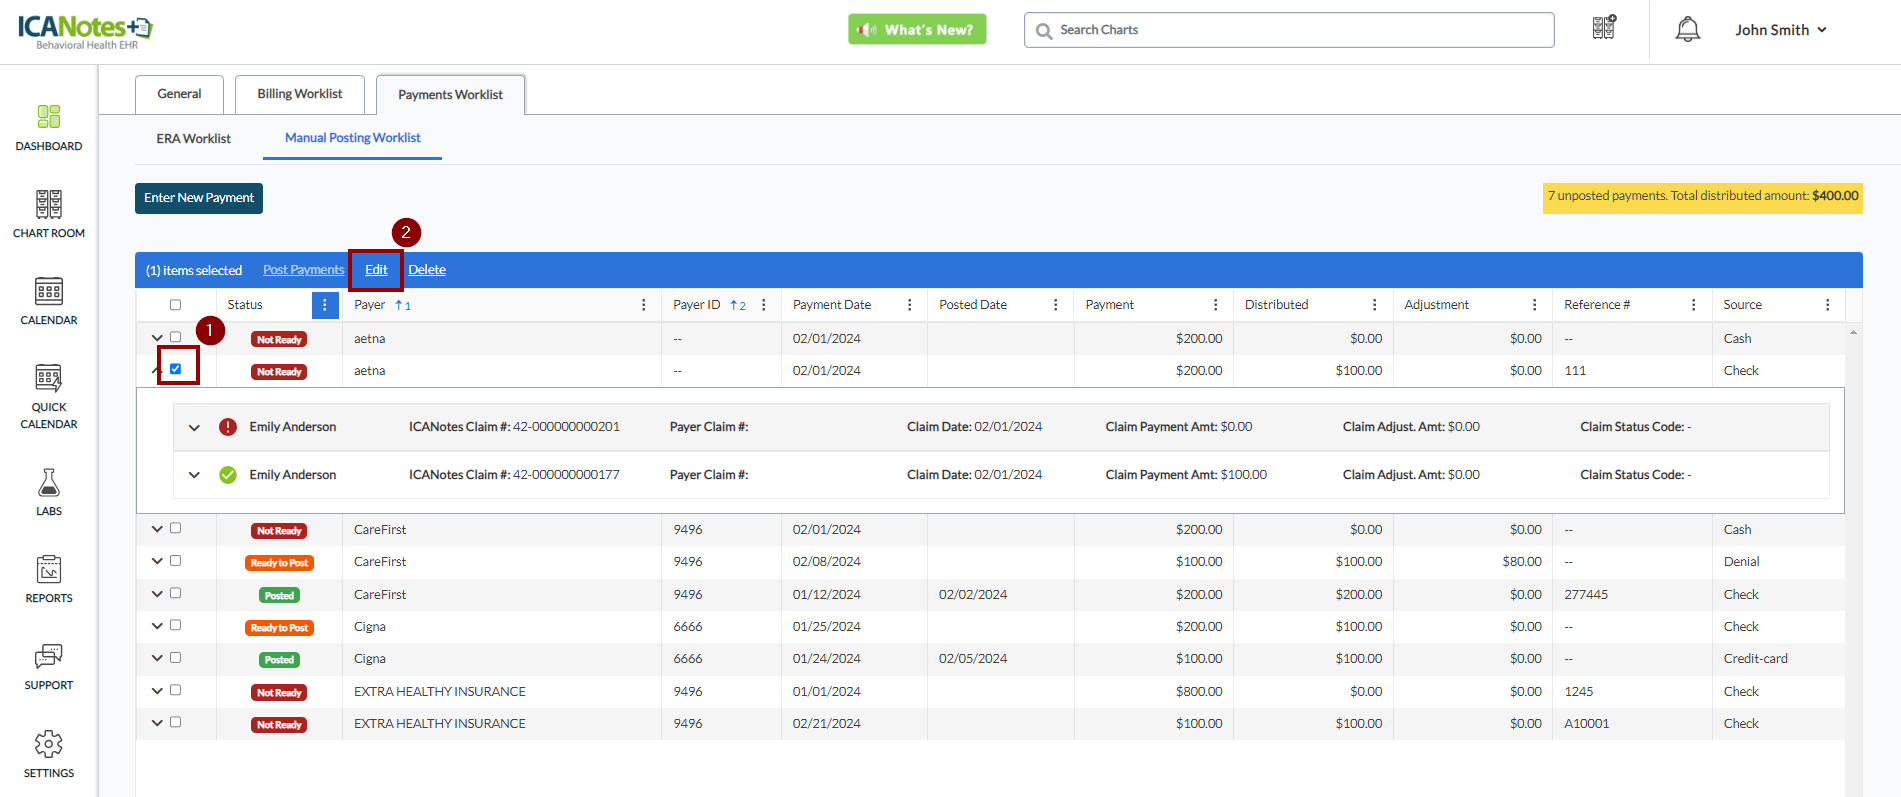Click the Post Payments link

(303, 270)
